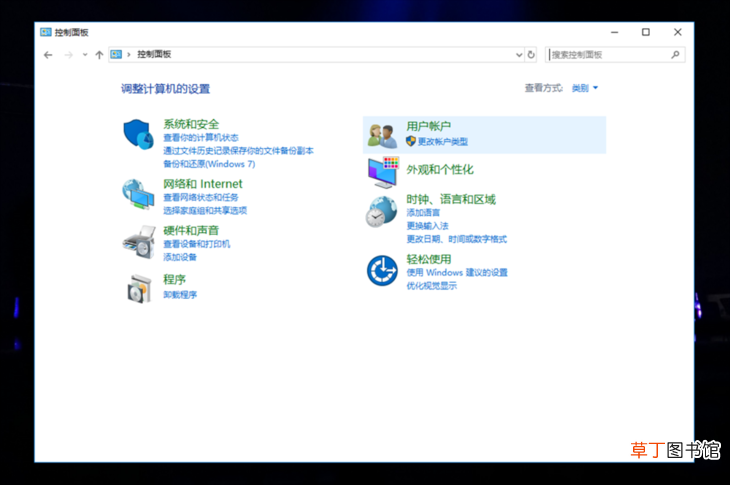Click the shield icon beside 更改帐户类型

[x=411, y=141]
